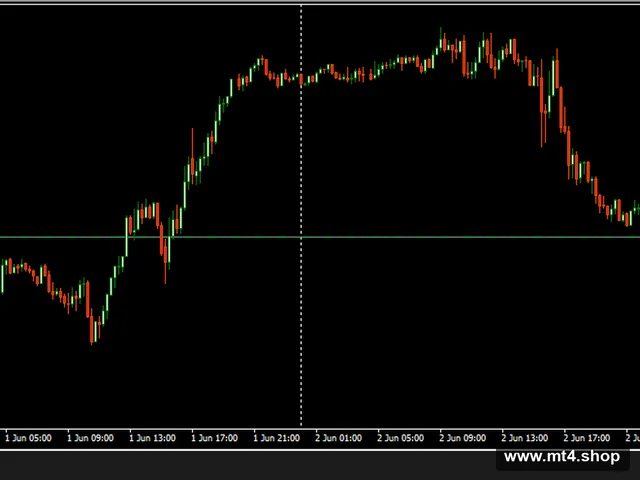This screenshot has height=480, width=640.
Task: Click the "1 Jun 13:00" time axis label
Action: (152, 438)
